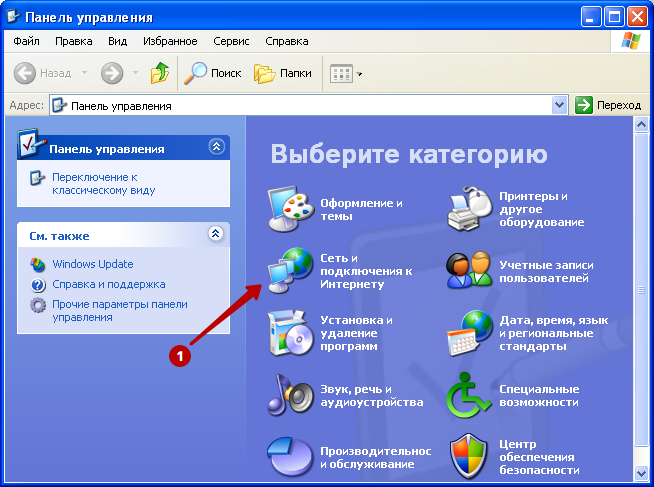Open the Сервис menu
The image size is (654, 487).
[x=231, y=41]
